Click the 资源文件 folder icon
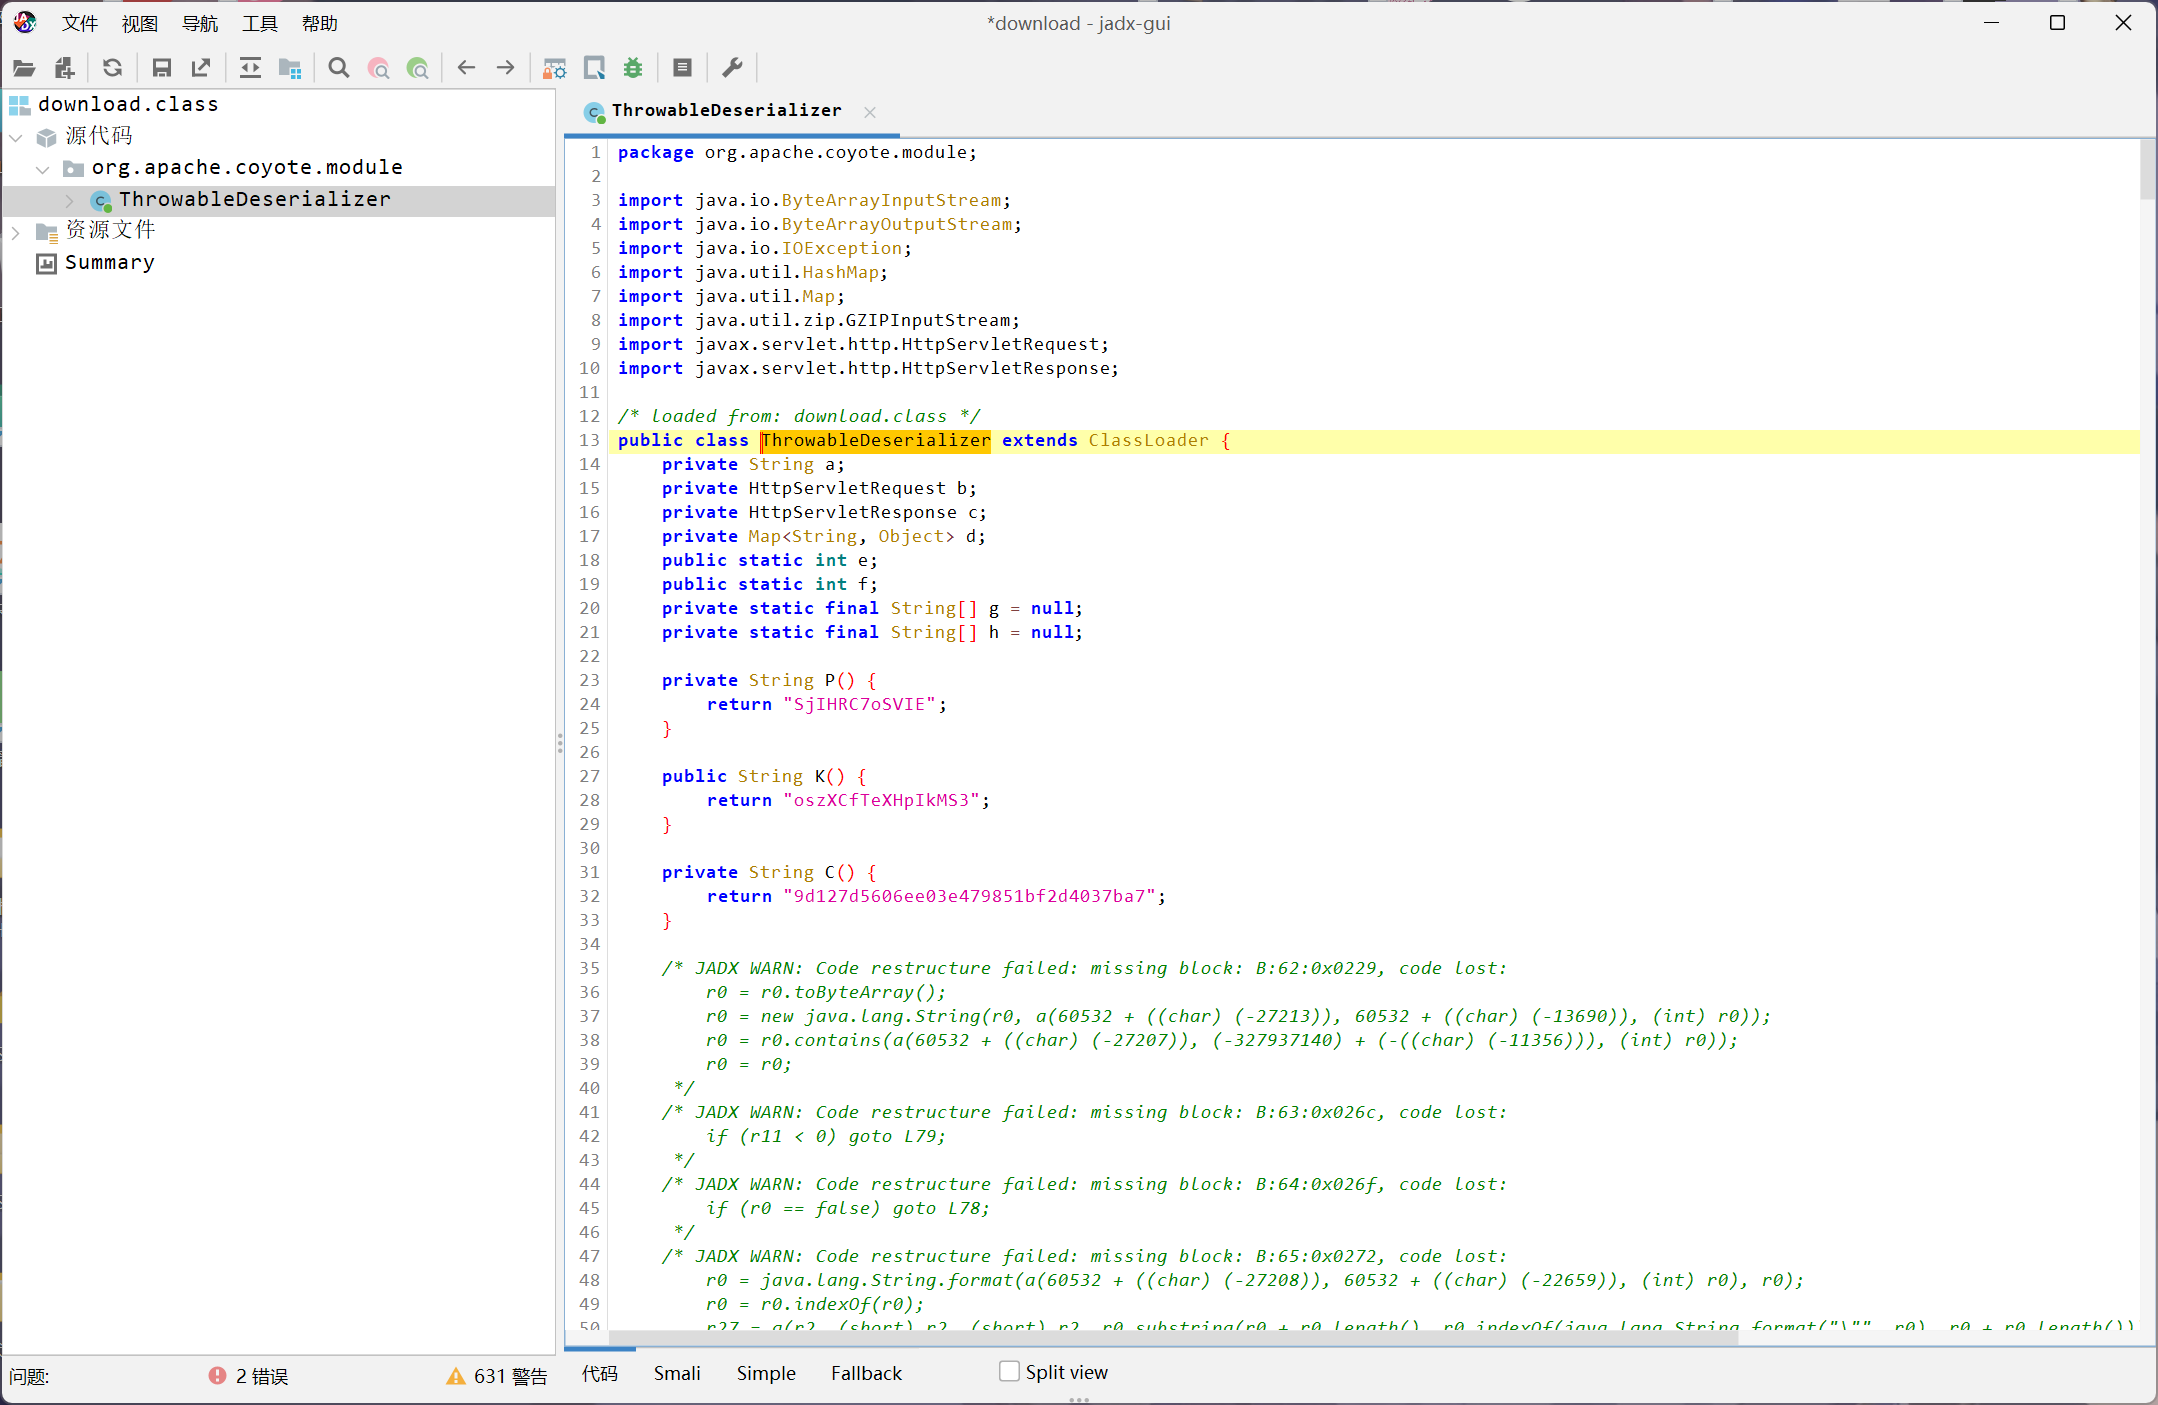 (x=47, y=232)
